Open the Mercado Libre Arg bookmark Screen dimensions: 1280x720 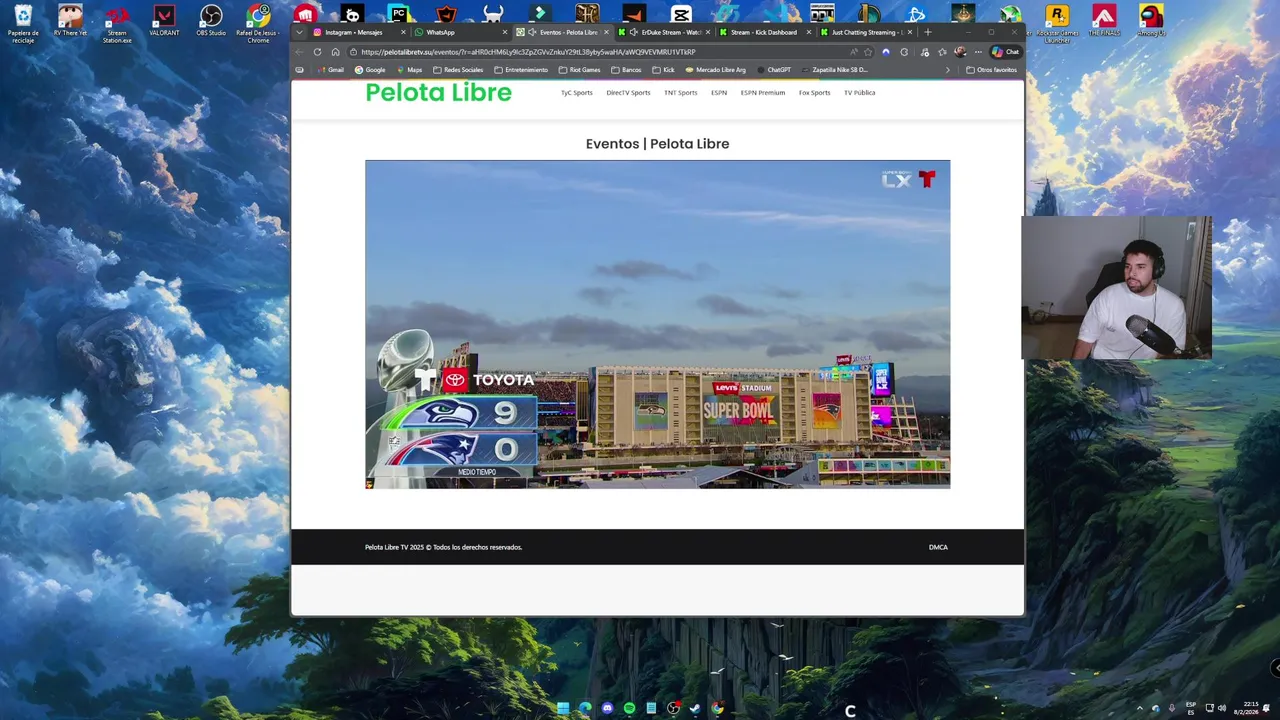pos(715,70)
